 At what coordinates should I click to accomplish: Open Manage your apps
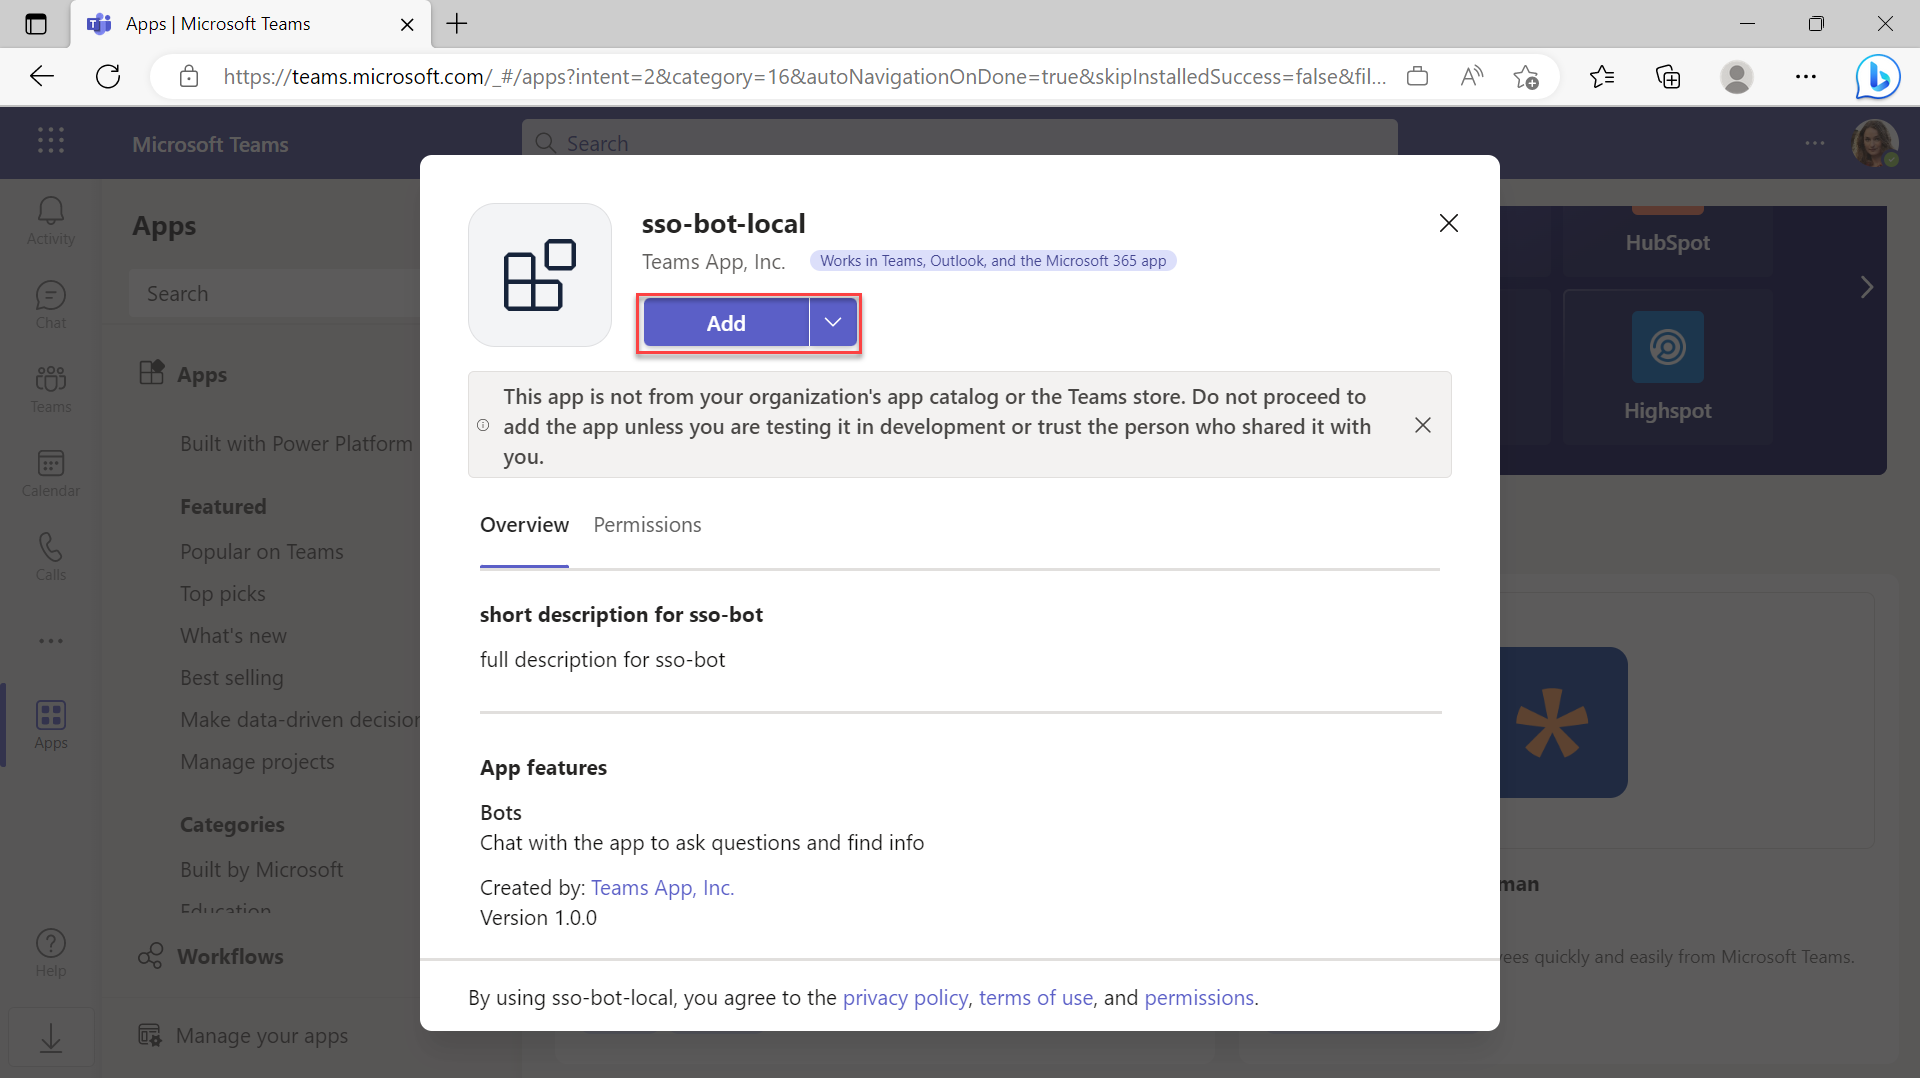point(243,1036)
